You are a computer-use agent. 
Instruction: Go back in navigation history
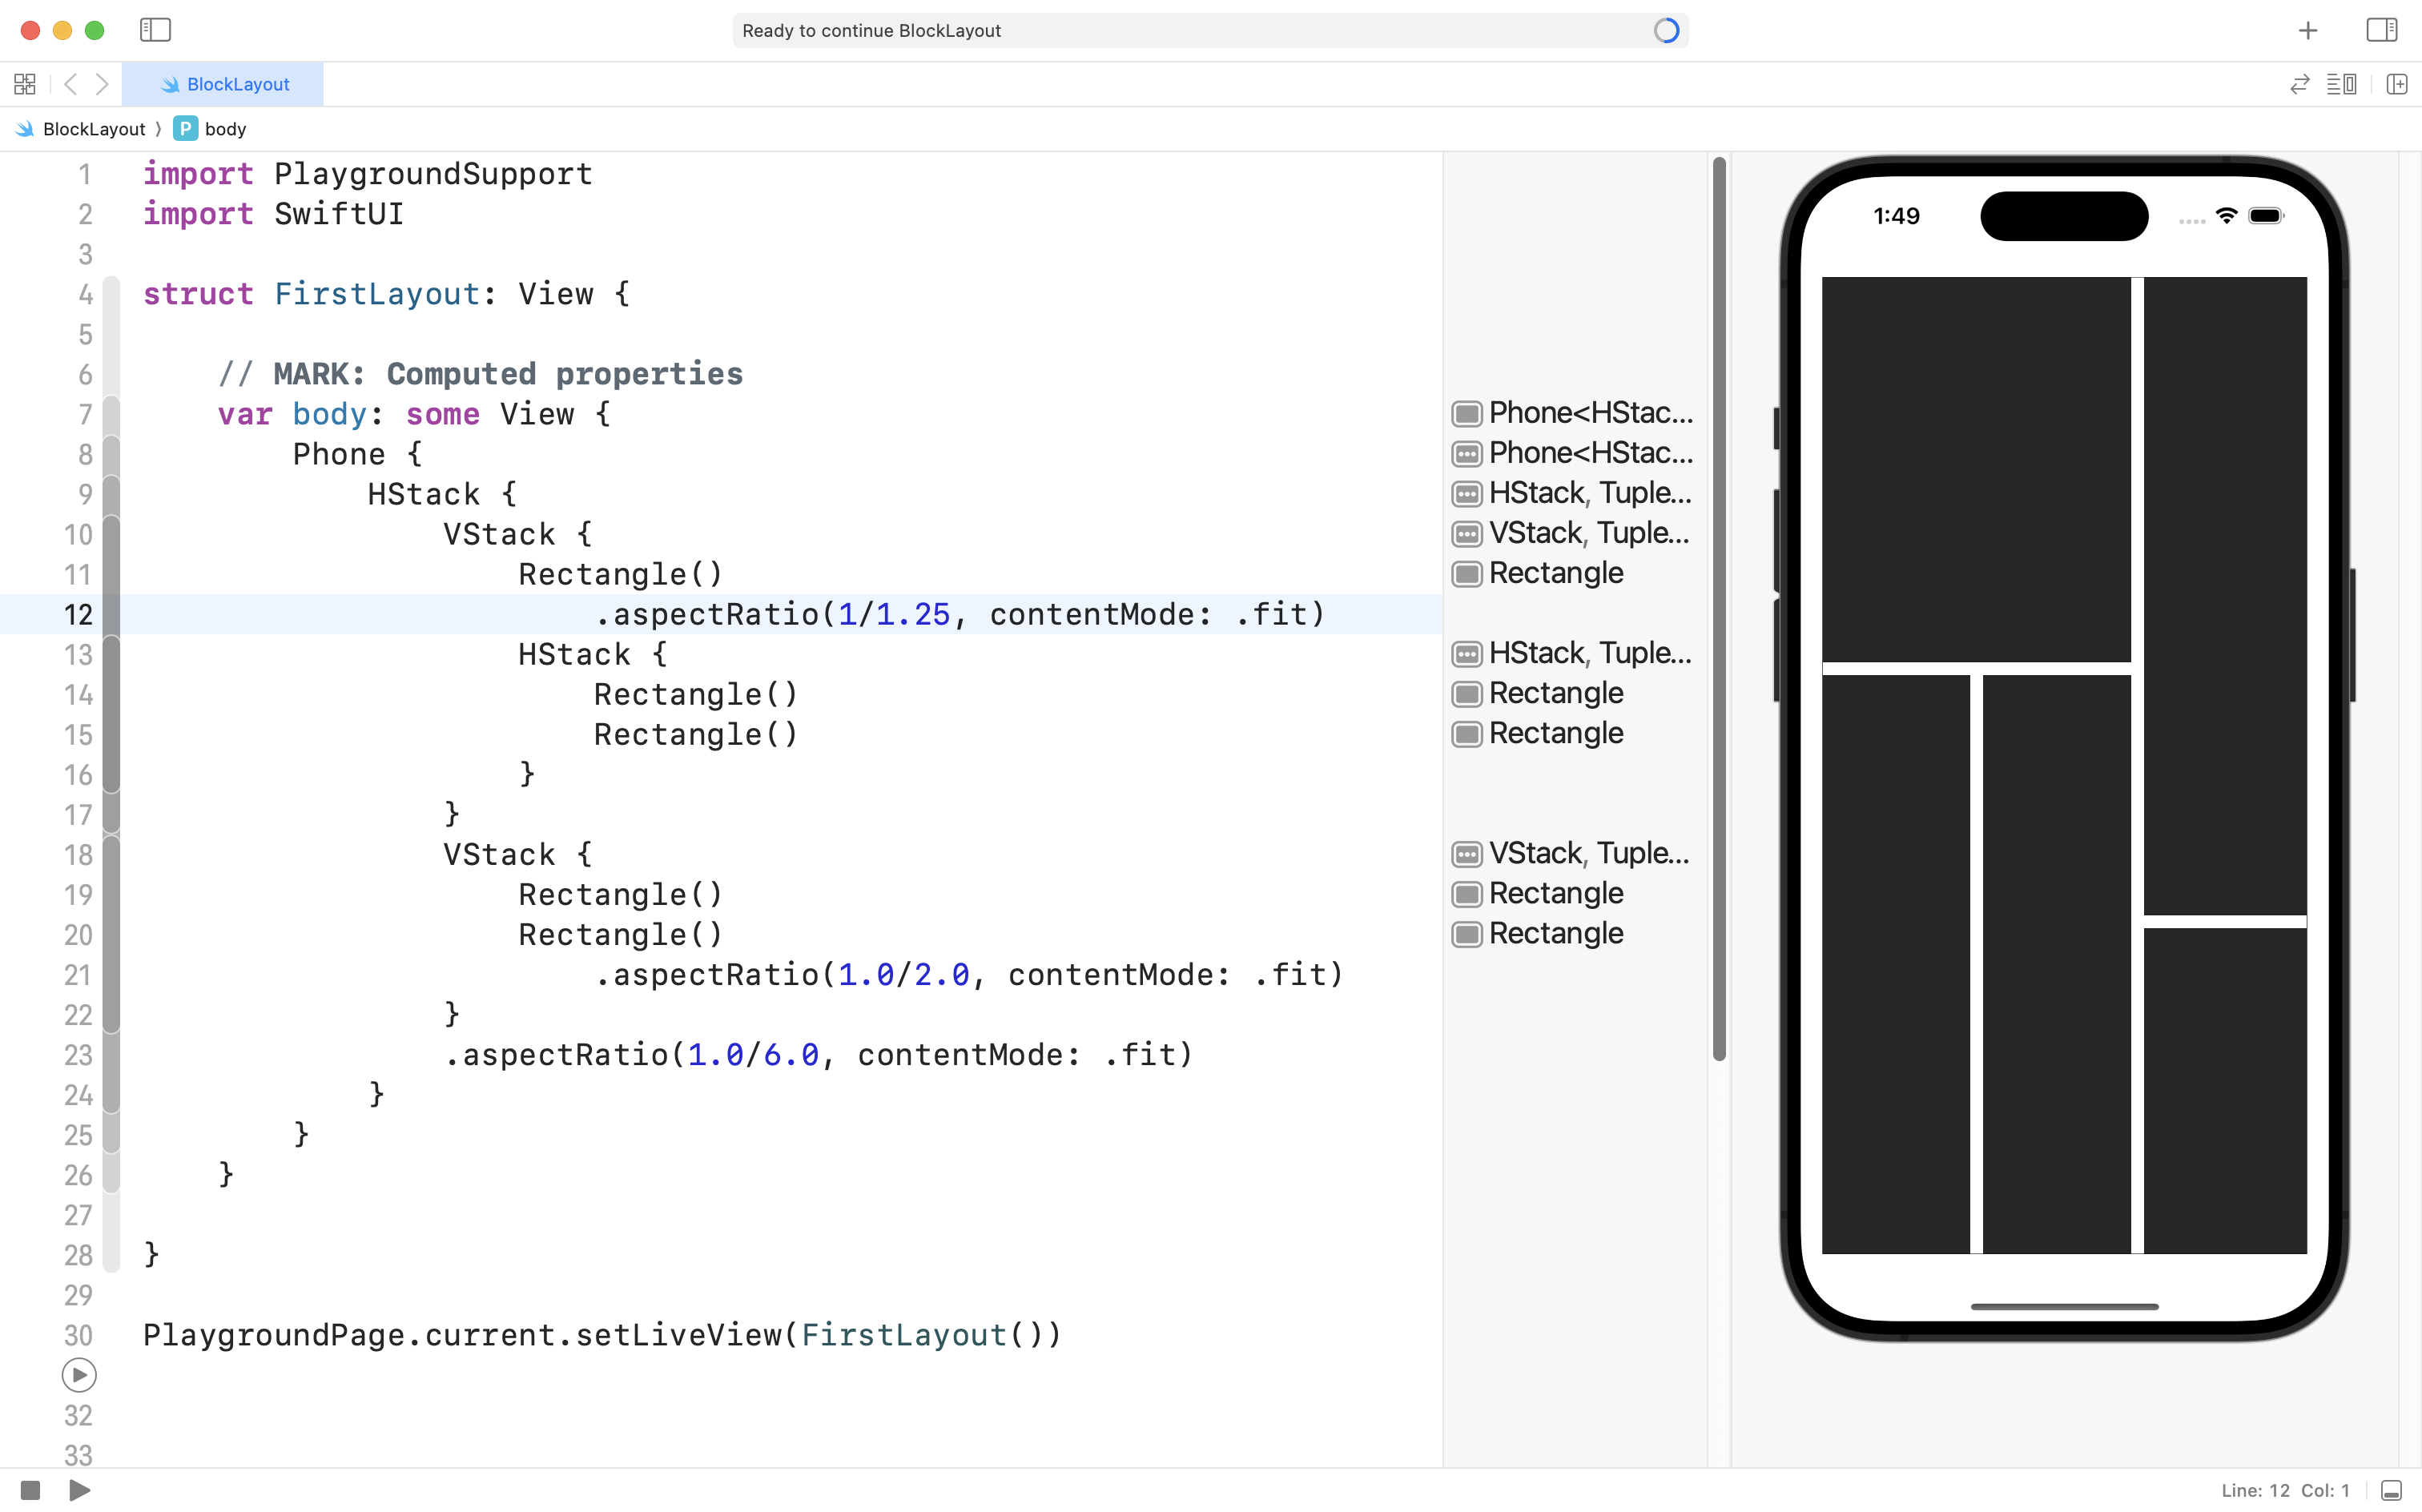[x=70, y=84]
